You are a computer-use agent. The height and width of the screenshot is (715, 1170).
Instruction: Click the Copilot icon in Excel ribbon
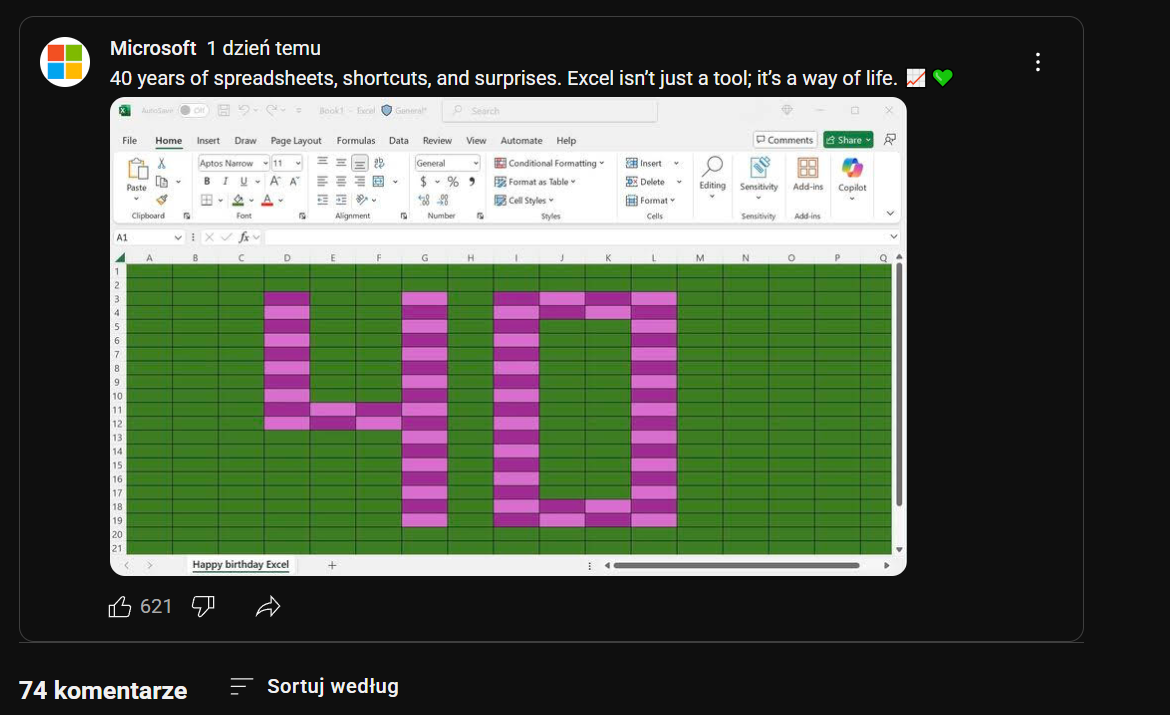(852, 174)
